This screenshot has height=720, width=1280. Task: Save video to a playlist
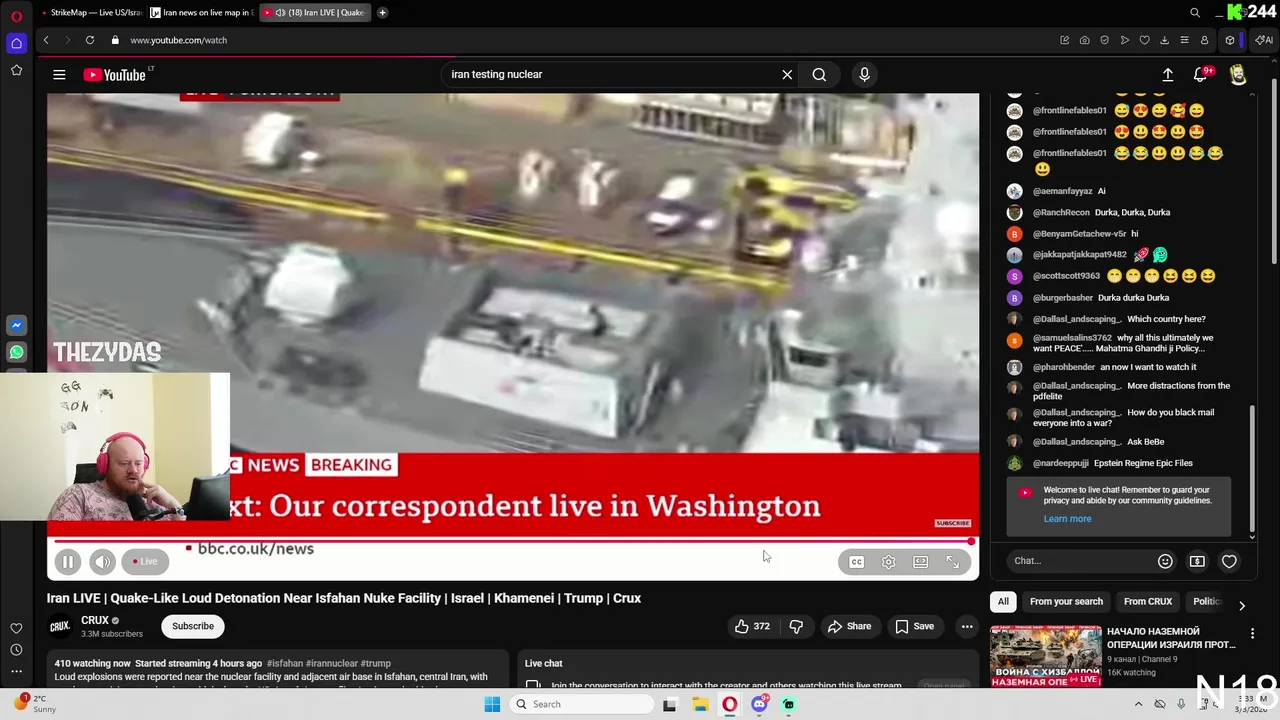[x=914, y=626]
